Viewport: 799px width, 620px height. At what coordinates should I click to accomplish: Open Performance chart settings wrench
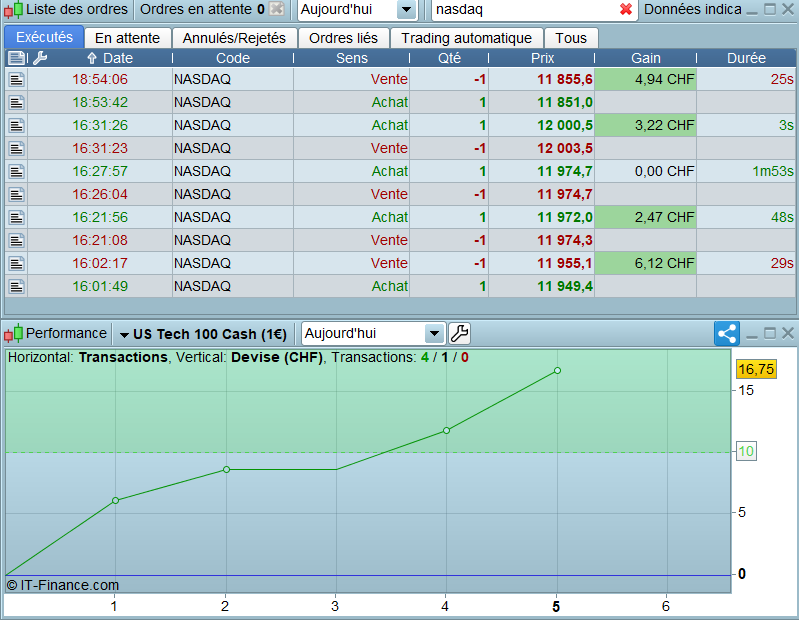pos(459,334)
